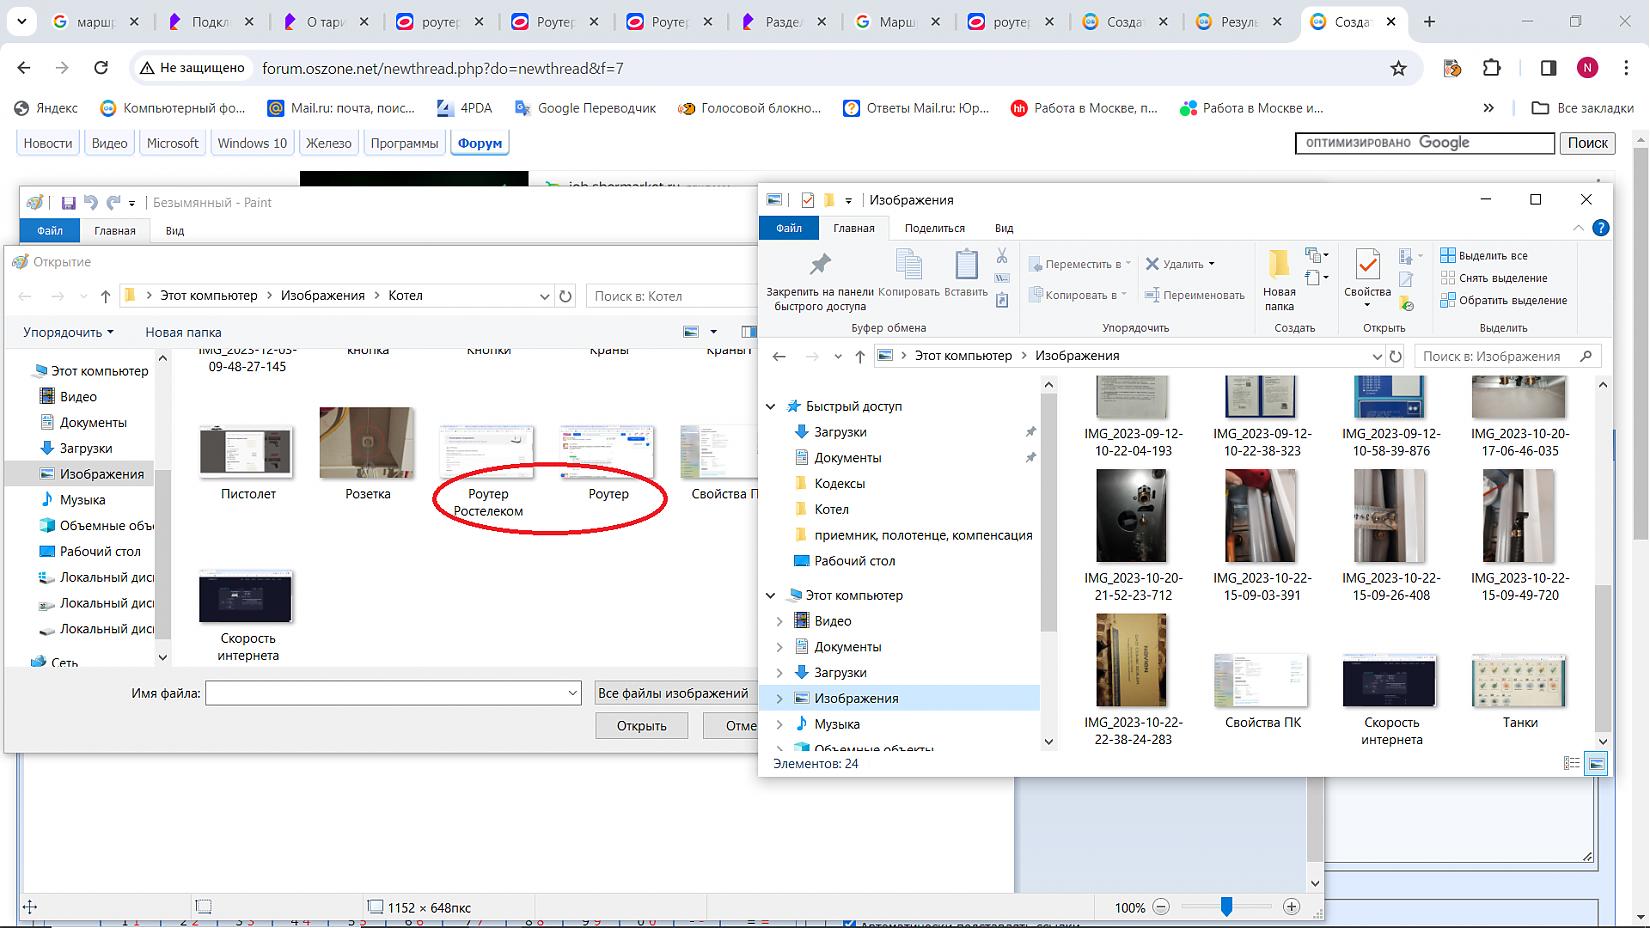Pin folder to Quick Access in Explorer ribbon

819,279
